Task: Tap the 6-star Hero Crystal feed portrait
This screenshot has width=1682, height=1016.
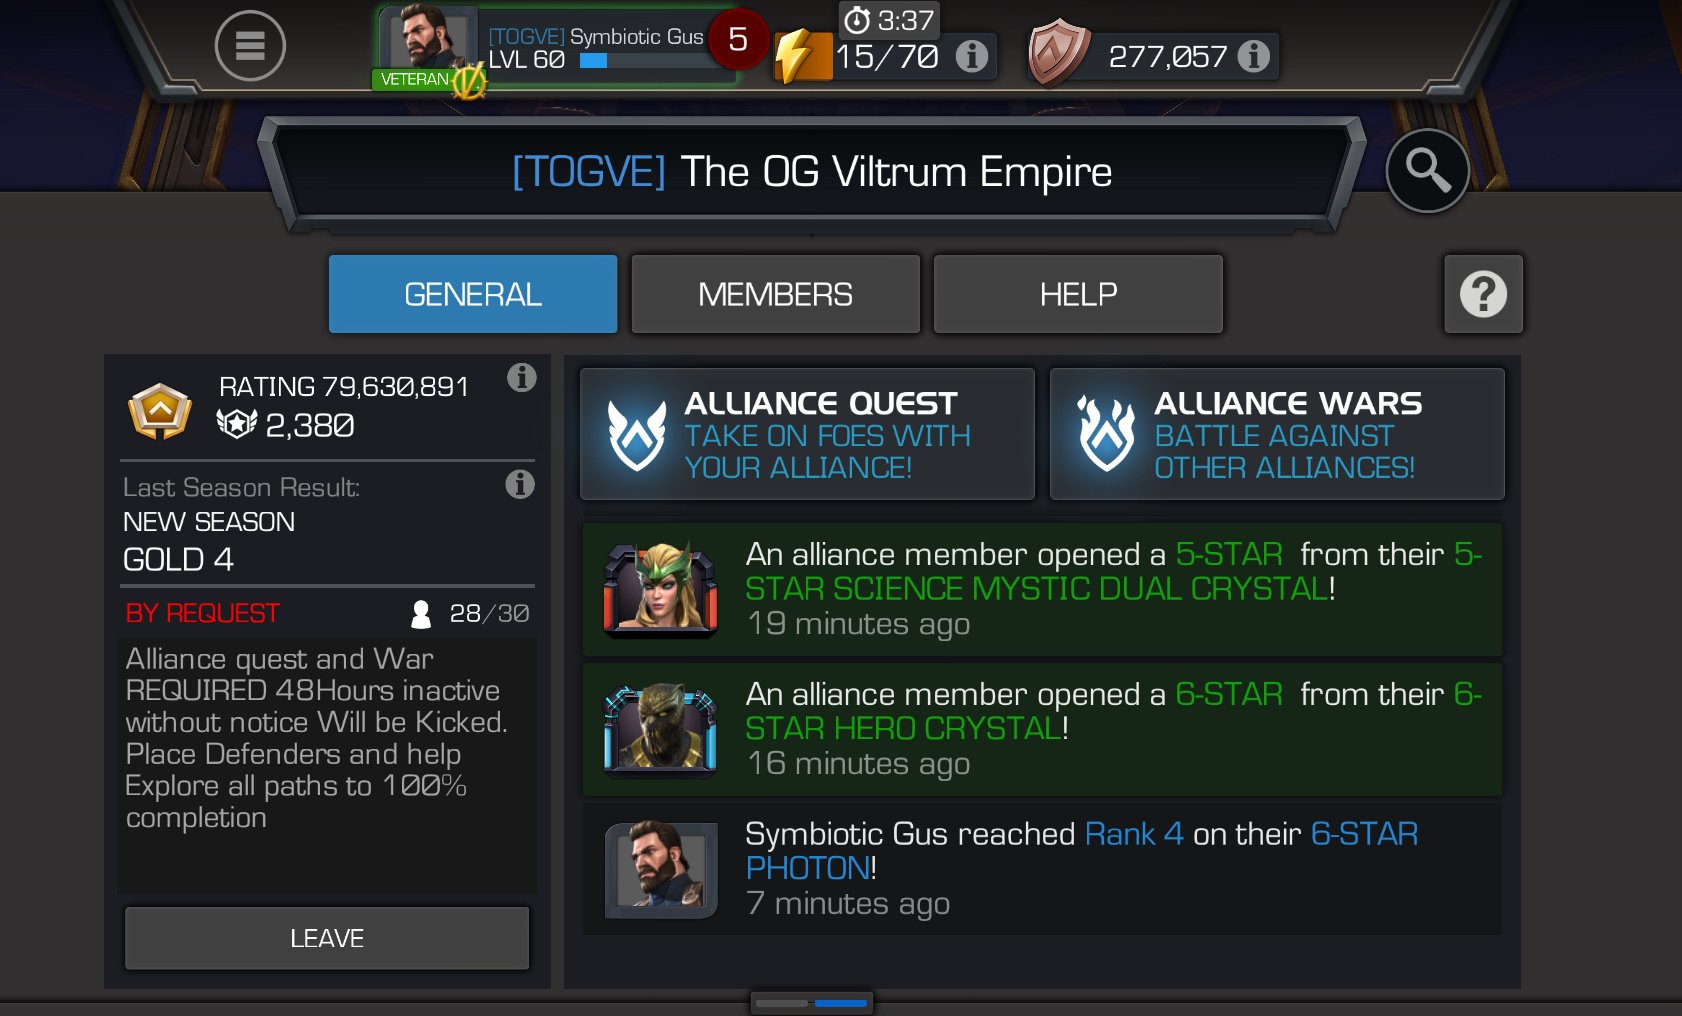Action: coord(660,729)
